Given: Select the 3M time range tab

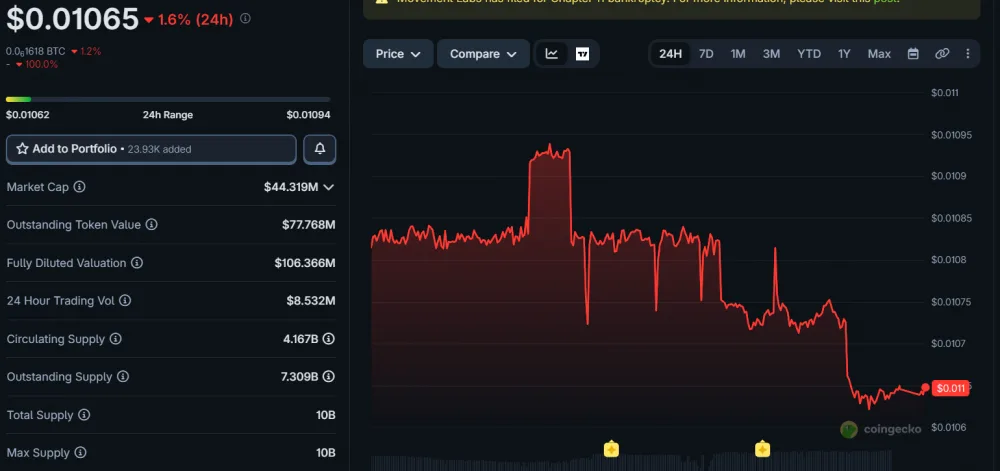Looking at the screenshot, I should click(771, 54).
